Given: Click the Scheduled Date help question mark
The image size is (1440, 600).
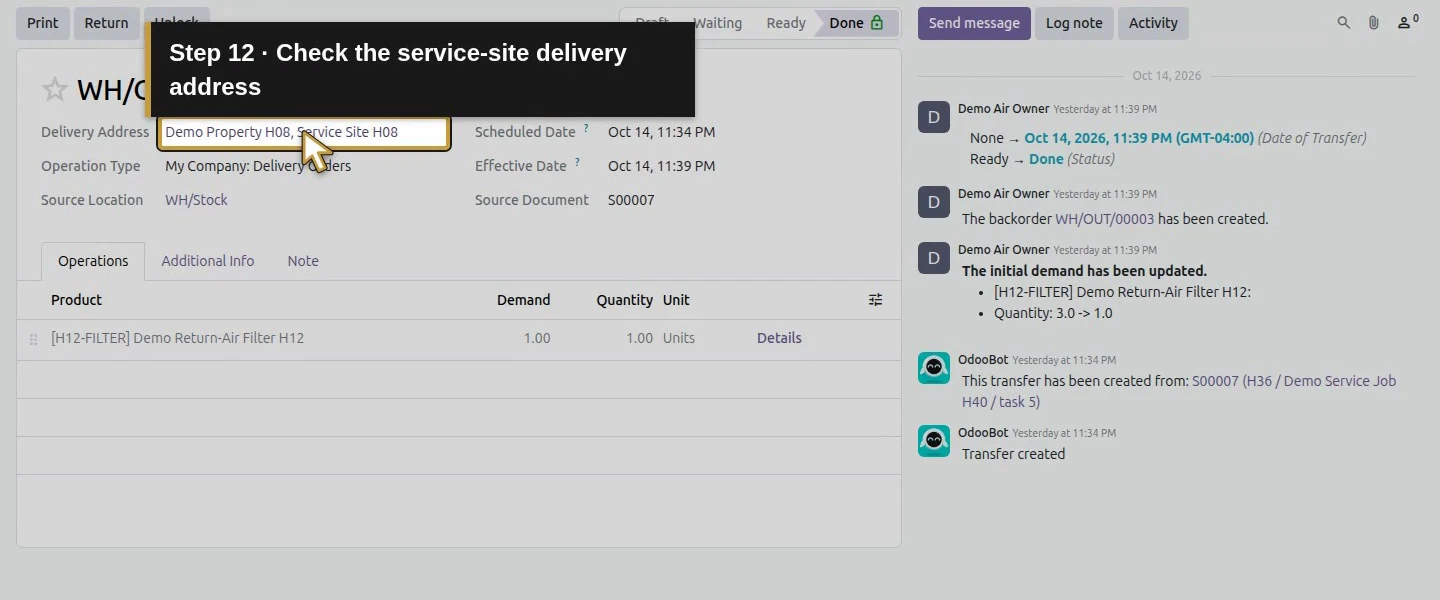Looking at the screenshot, I should (x=586, y=129).
